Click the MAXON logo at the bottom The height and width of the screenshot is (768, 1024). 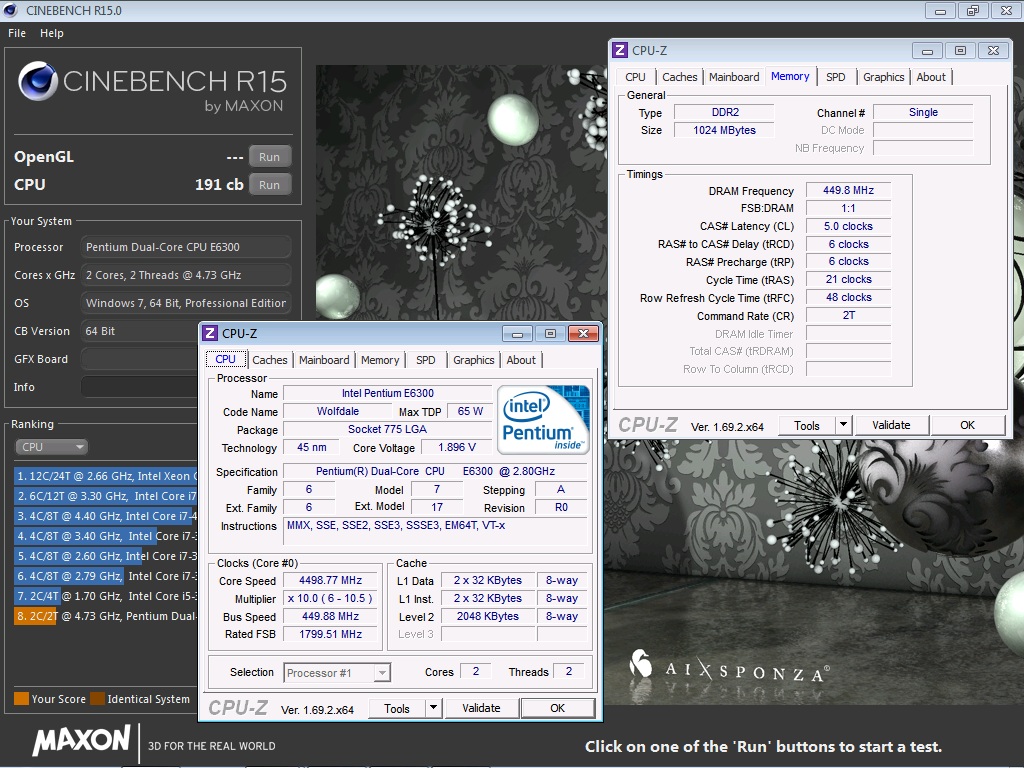82,741
